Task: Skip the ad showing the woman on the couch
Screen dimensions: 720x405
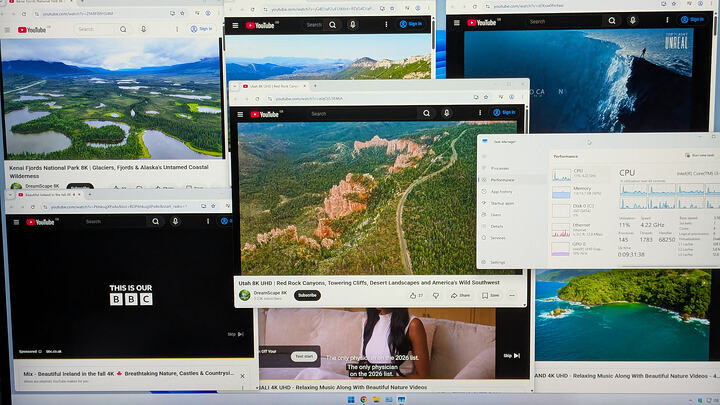Action: tap(512, 355)
